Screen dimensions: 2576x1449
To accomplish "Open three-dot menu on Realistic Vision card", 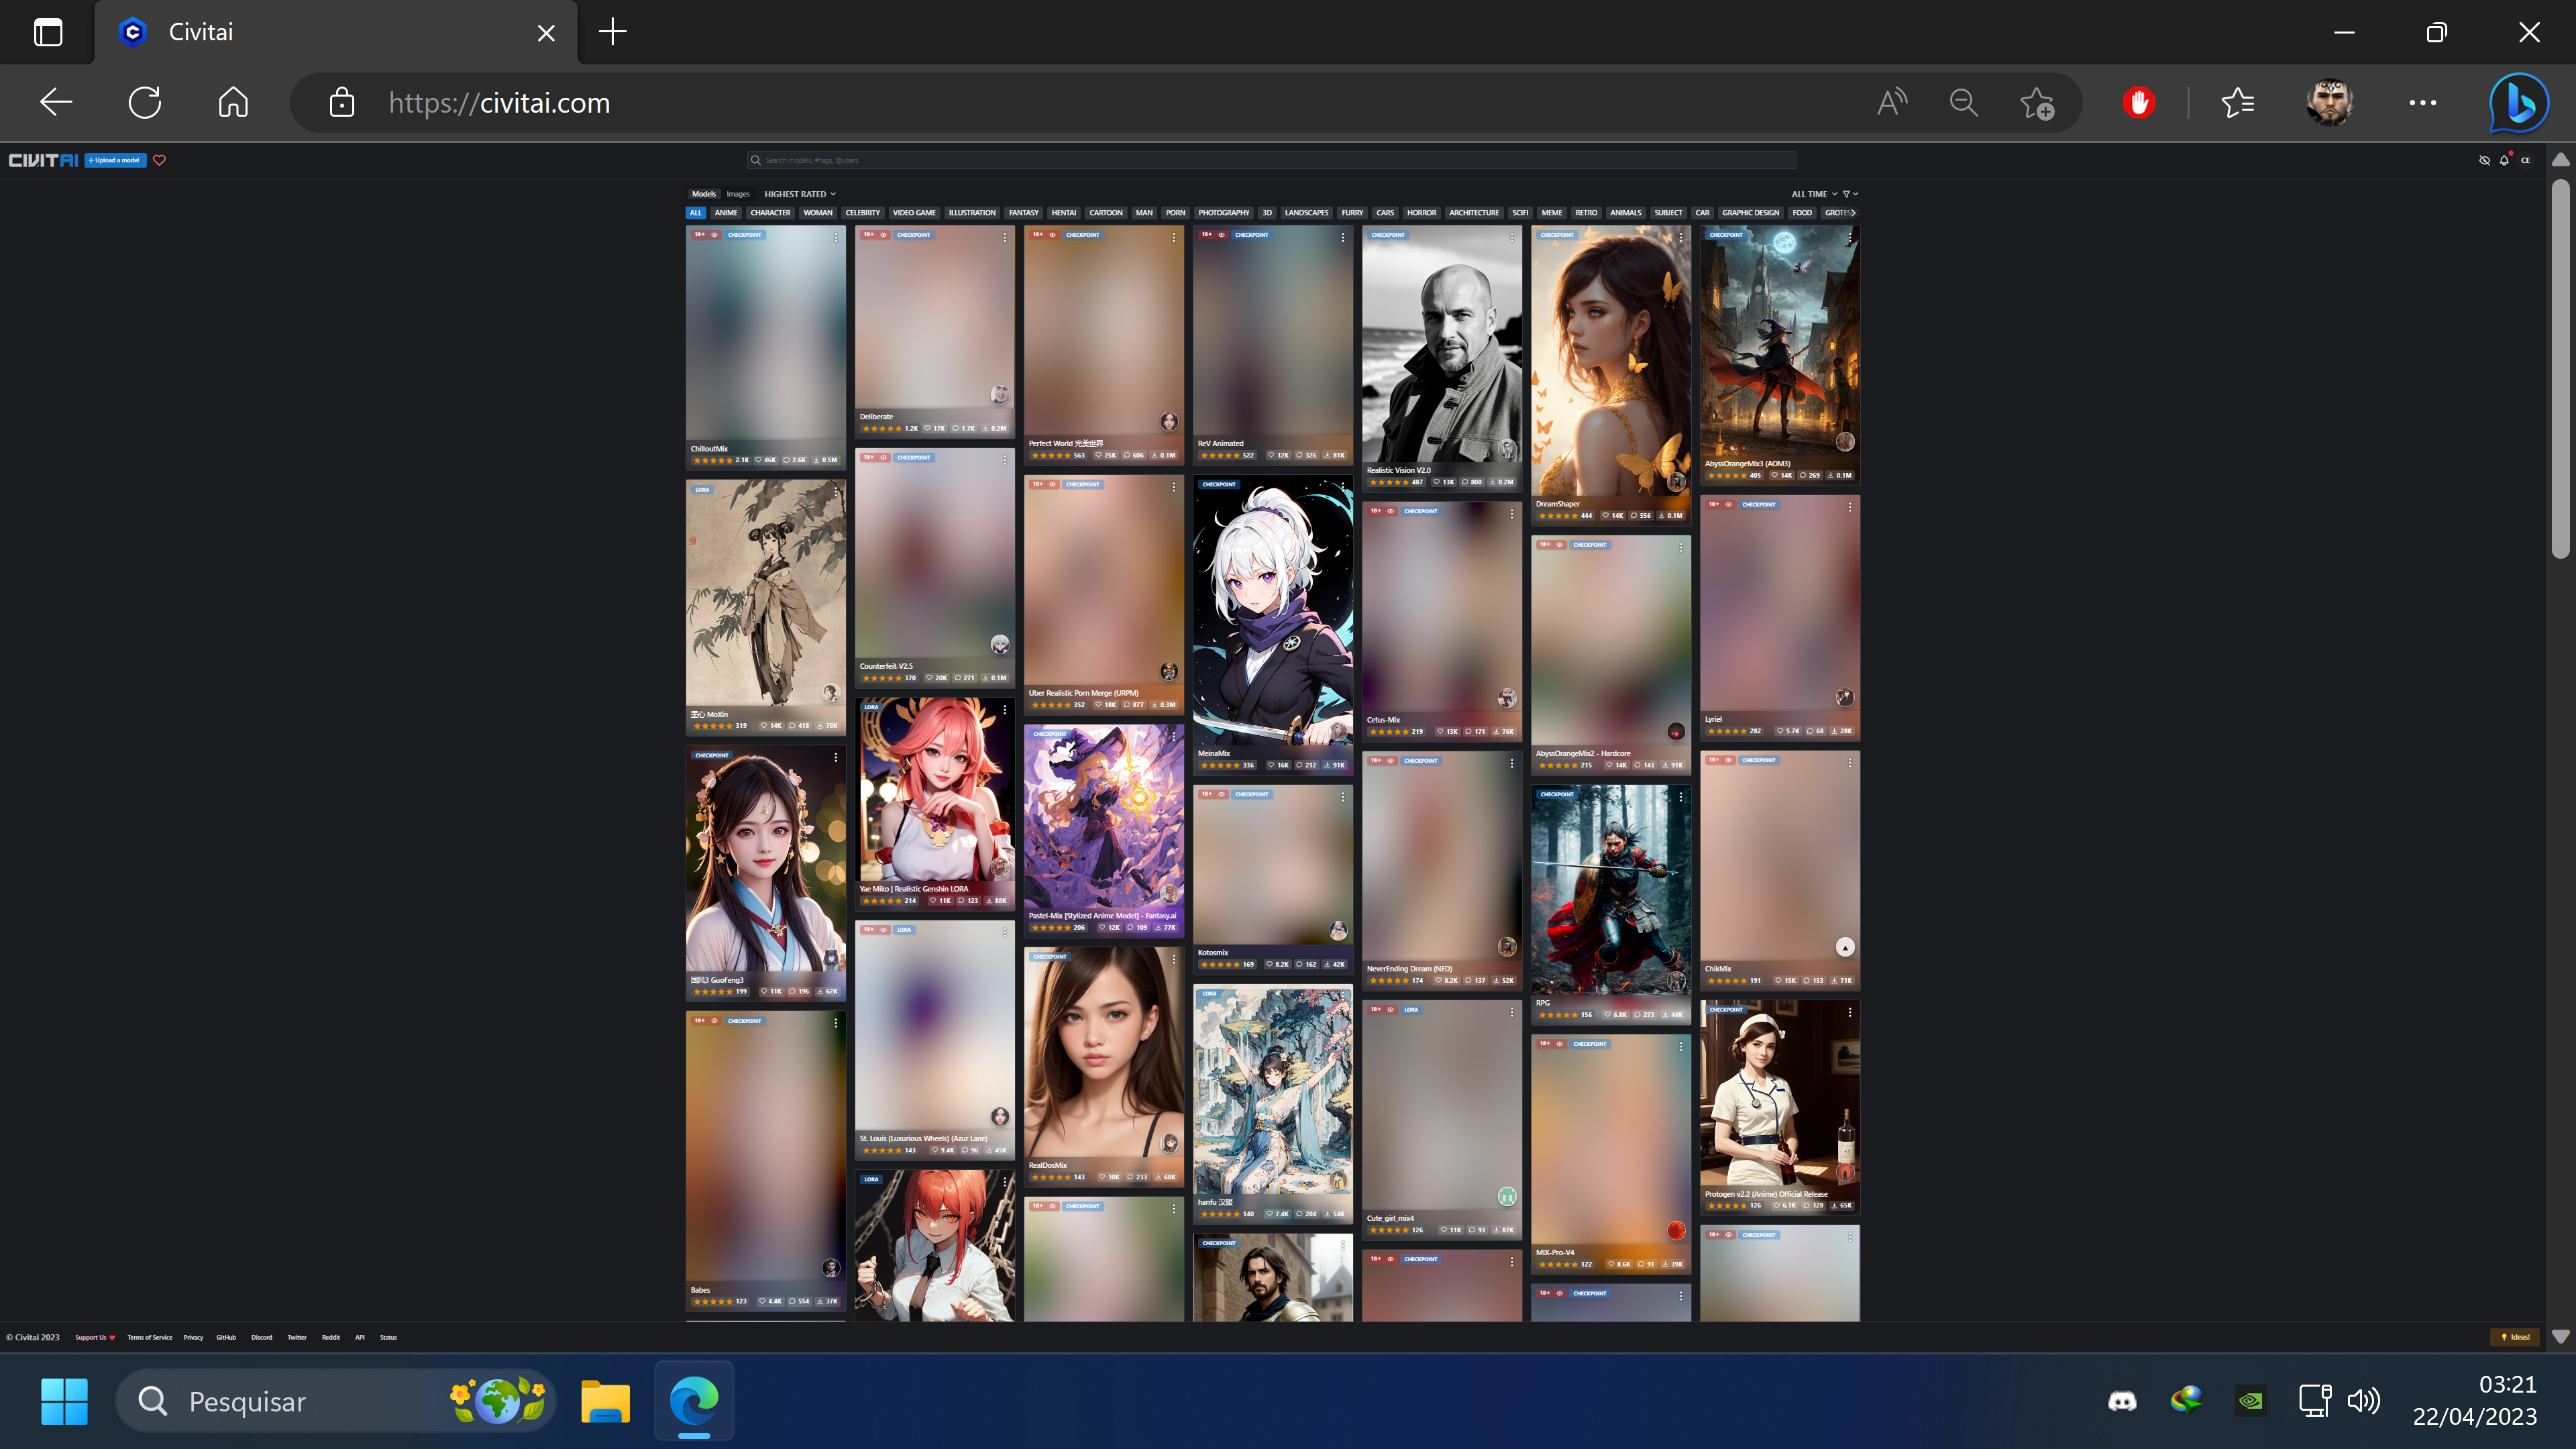I will pyautogui.click(x=1511, y=237).
